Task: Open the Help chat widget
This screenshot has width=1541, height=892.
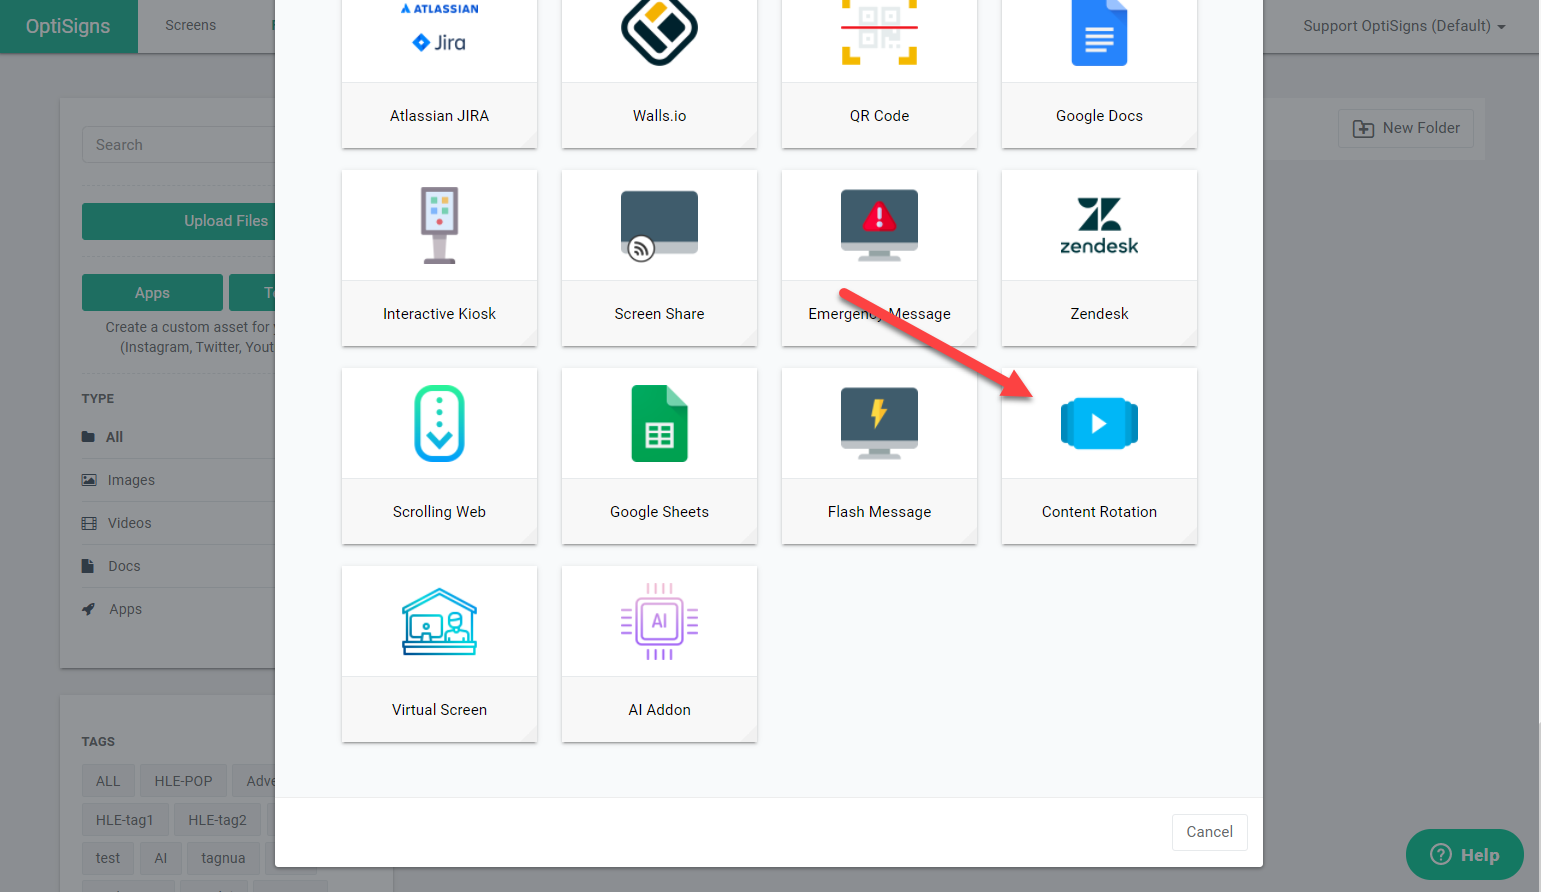Action: (1464, 855)
